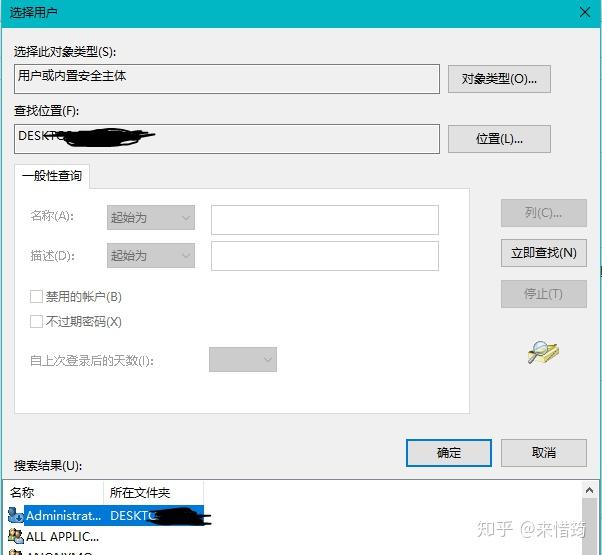602x555 pixels.
Task: Confirm with the 确定 button
Action: 449,453
